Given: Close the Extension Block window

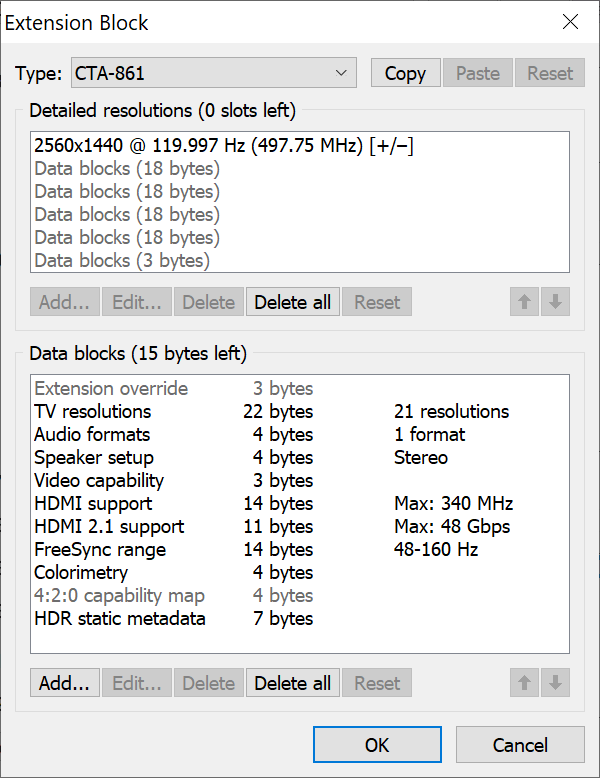Looking at the screenshot, I should coord(570,22).
